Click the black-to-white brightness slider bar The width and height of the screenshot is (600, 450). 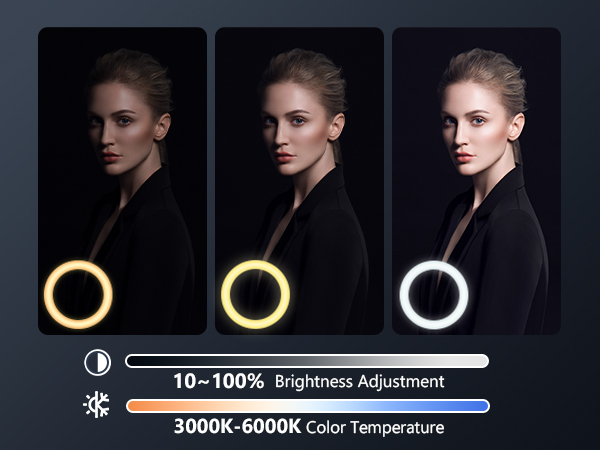307,361
